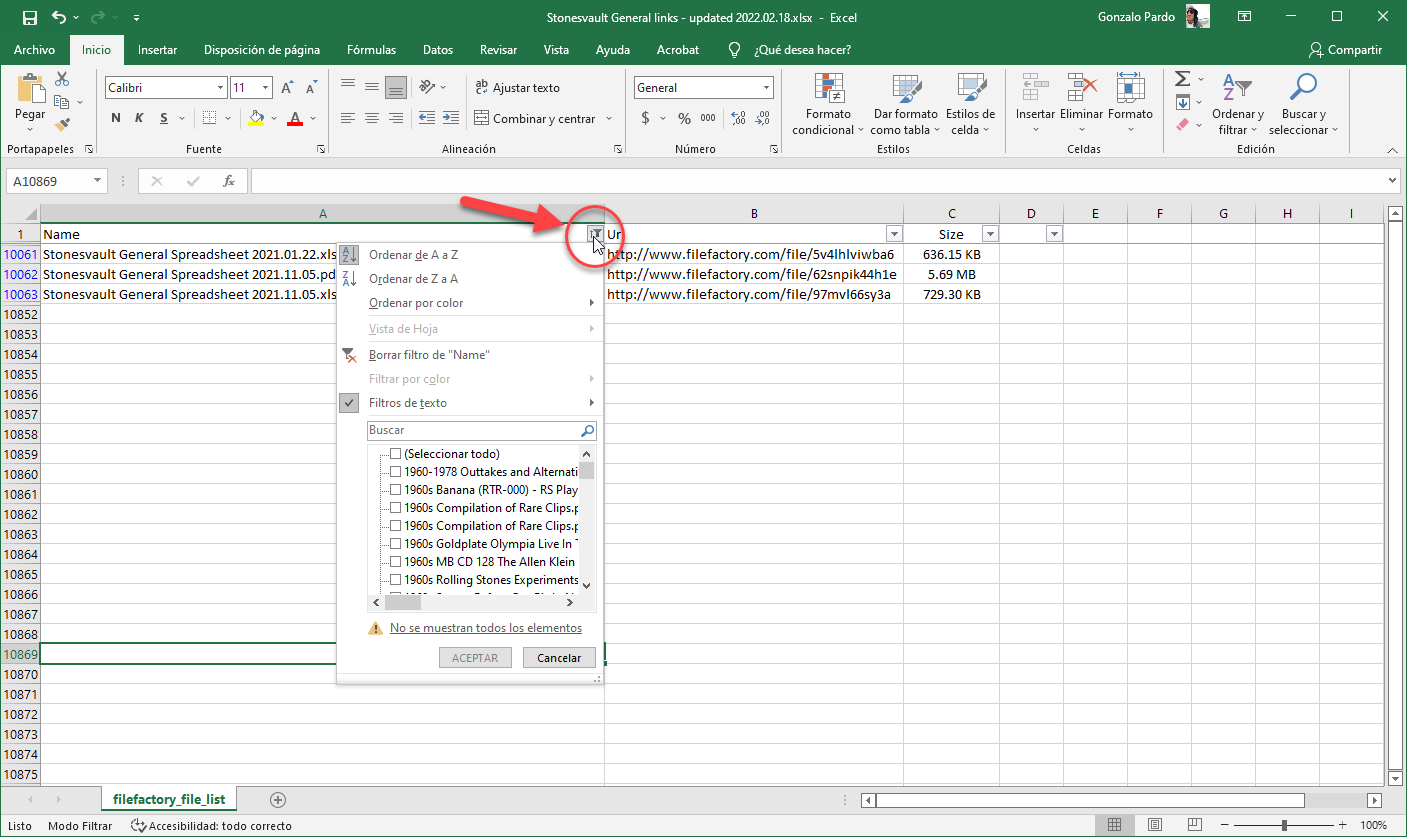This screenshot has height=837, width=1407.
Task: Open Estilos de celda gallery
Action: click(969, 104)
